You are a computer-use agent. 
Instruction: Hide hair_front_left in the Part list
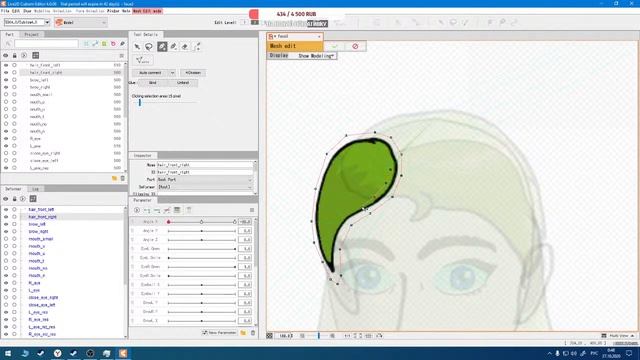point(6,65)
